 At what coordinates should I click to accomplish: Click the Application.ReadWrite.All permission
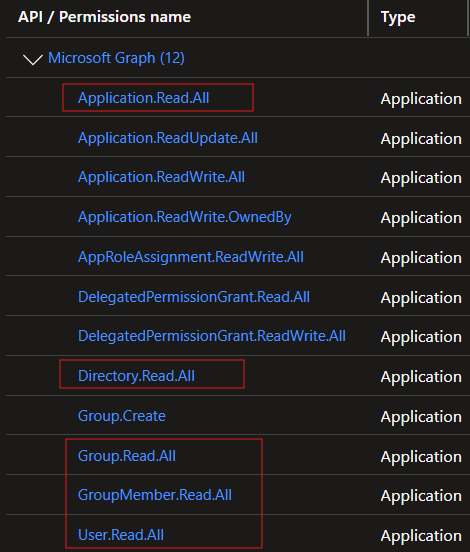tap(162, 177)
